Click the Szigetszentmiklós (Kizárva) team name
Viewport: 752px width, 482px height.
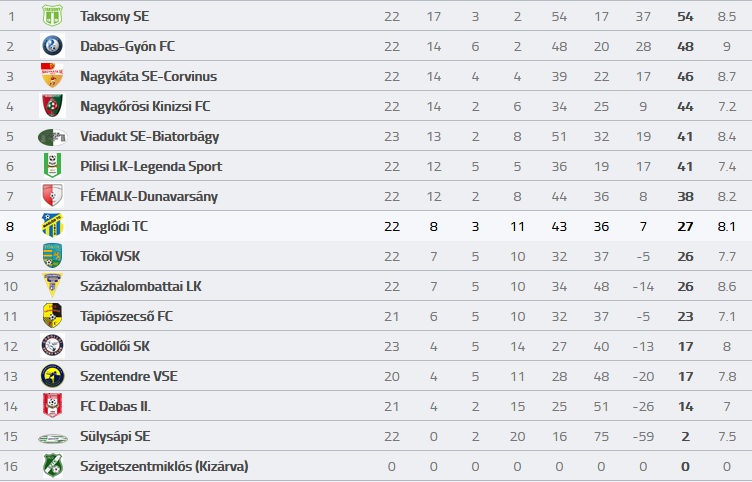click(164, 466)
